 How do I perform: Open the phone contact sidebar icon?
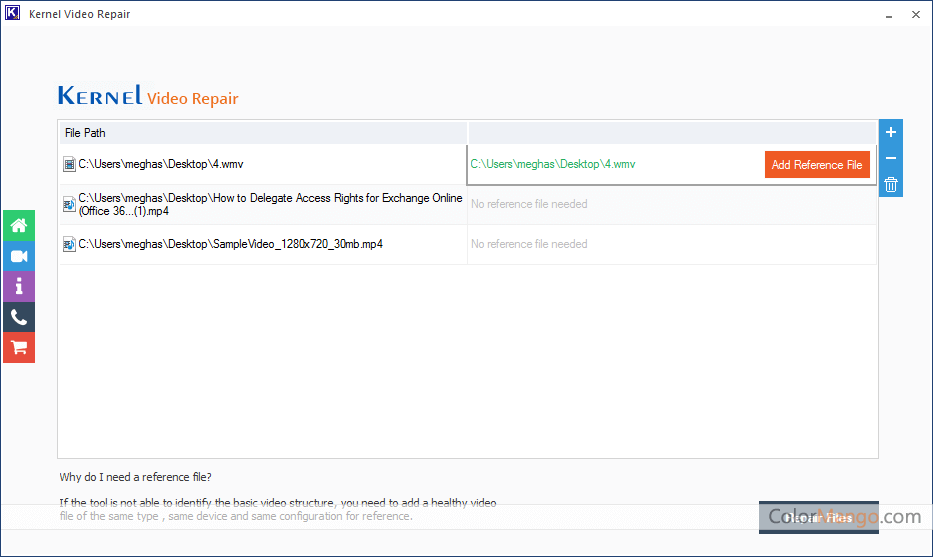[19, 318]
